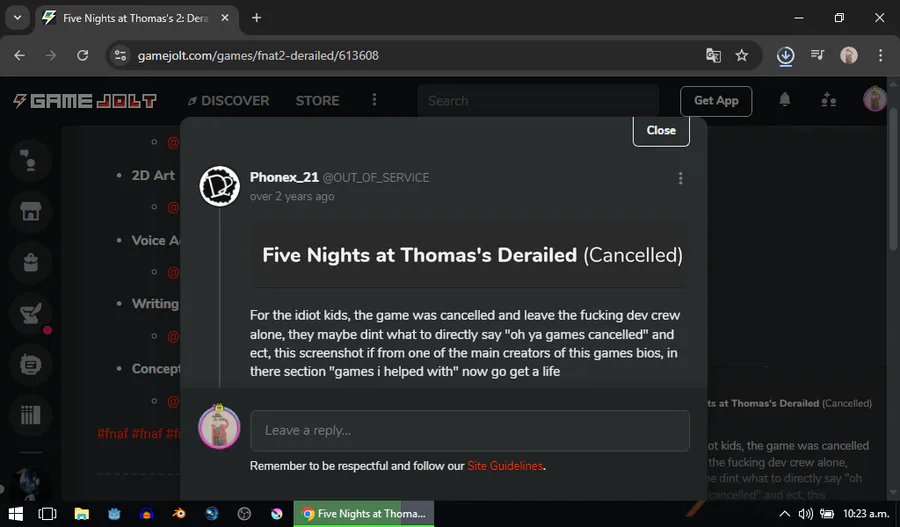The image size is (900, 527).
Task: Open the community avatar in sidebar
Action: tap(30, 484)
